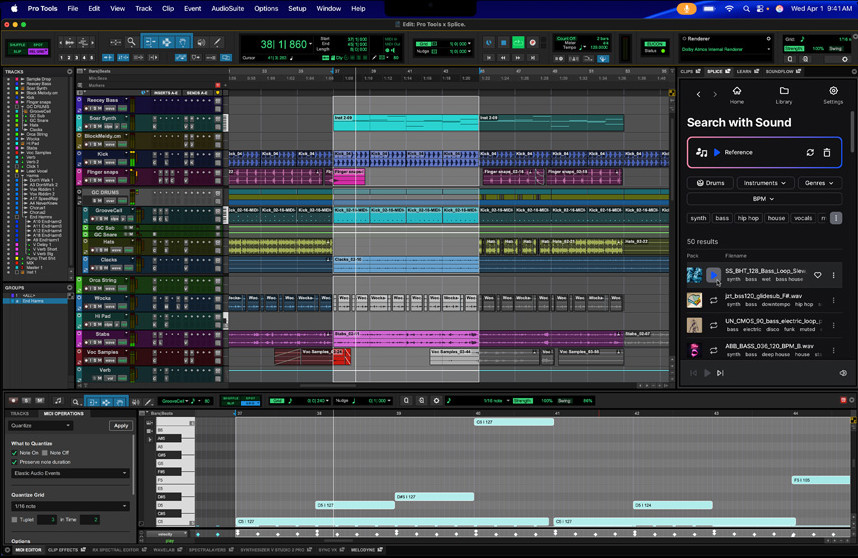Delete the reference with trash icon
858x558 pixels.
pyautogui.click(x=827, y=153)
